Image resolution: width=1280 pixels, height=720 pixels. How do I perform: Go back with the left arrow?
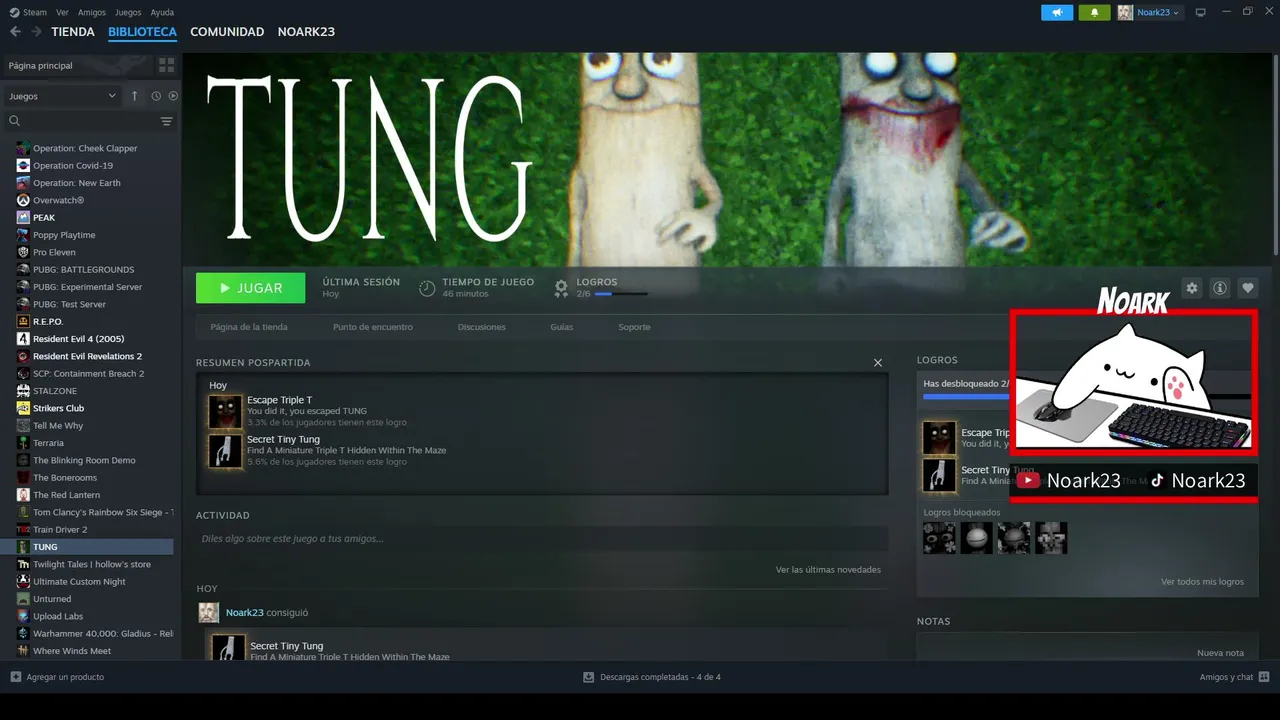15,32
